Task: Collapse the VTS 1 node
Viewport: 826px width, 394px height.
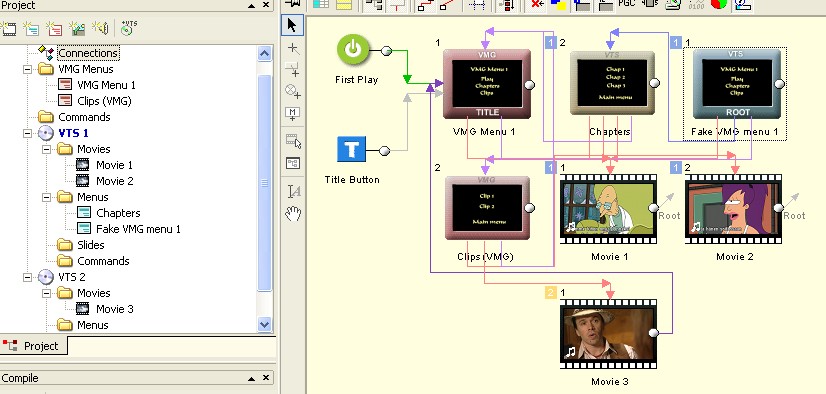Action: 27,133
